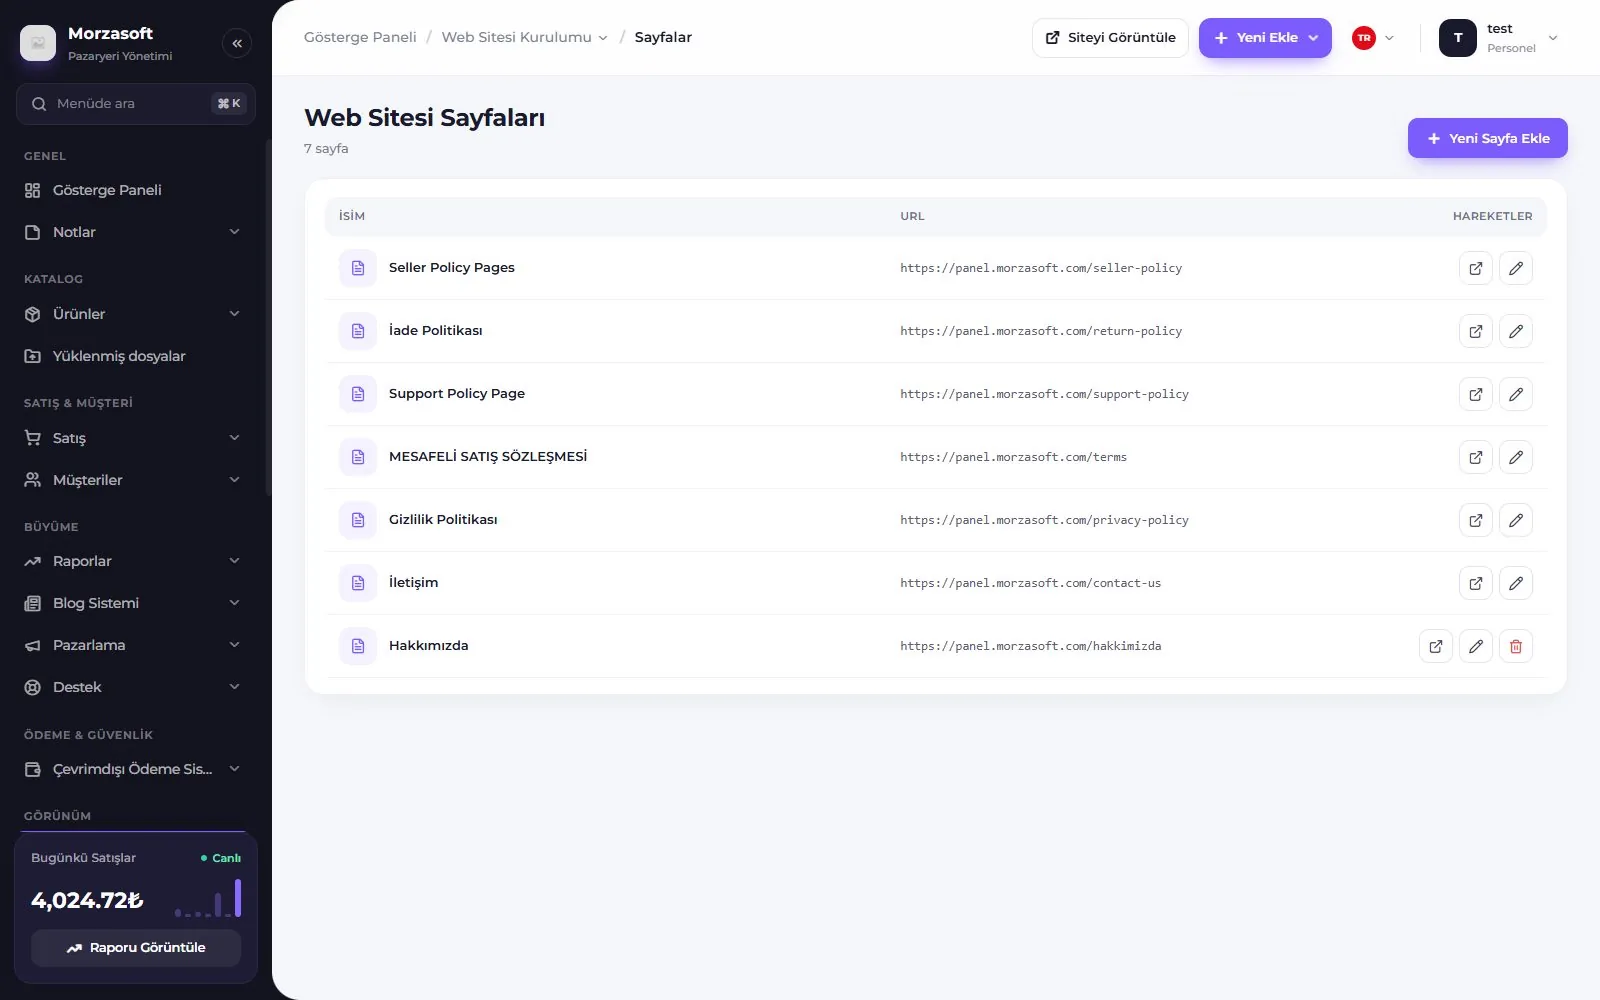Expand Destek sidebar item
Viewport: 1600px width, 1000px height.
(x=134, y=687)
